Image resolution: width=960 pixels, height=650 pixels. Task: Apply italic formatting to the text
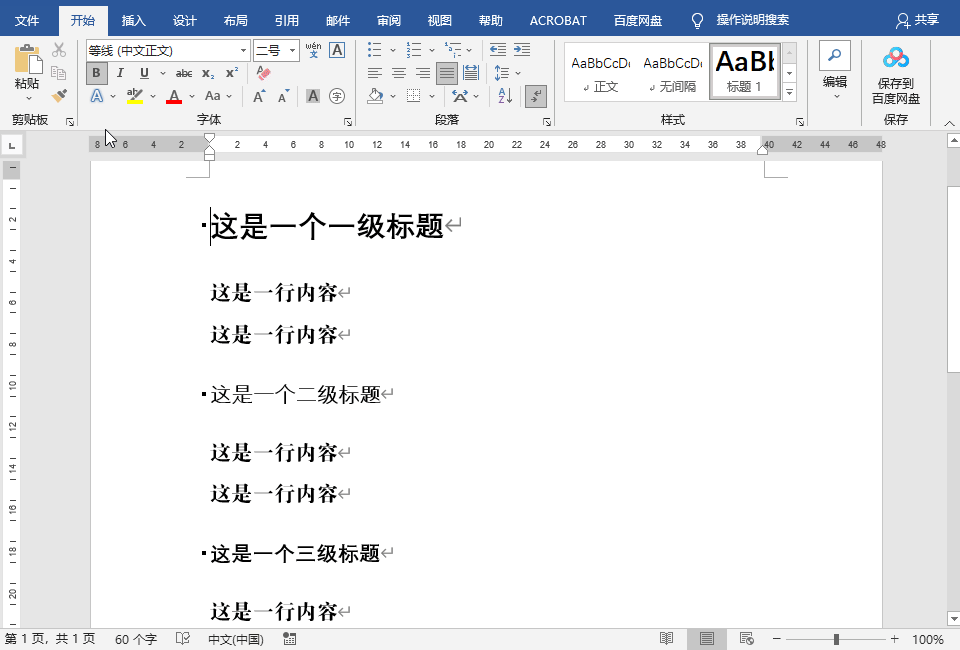pyautogui.click(x=119, y=73)
